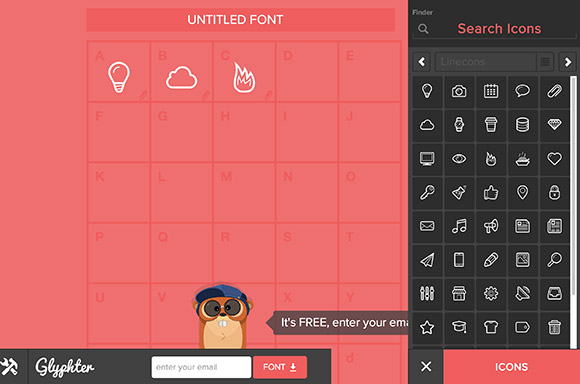Choose the calendar icon in the finder
Screen dimensions: 580x384
pyautogui.click(x=491, y=91)
